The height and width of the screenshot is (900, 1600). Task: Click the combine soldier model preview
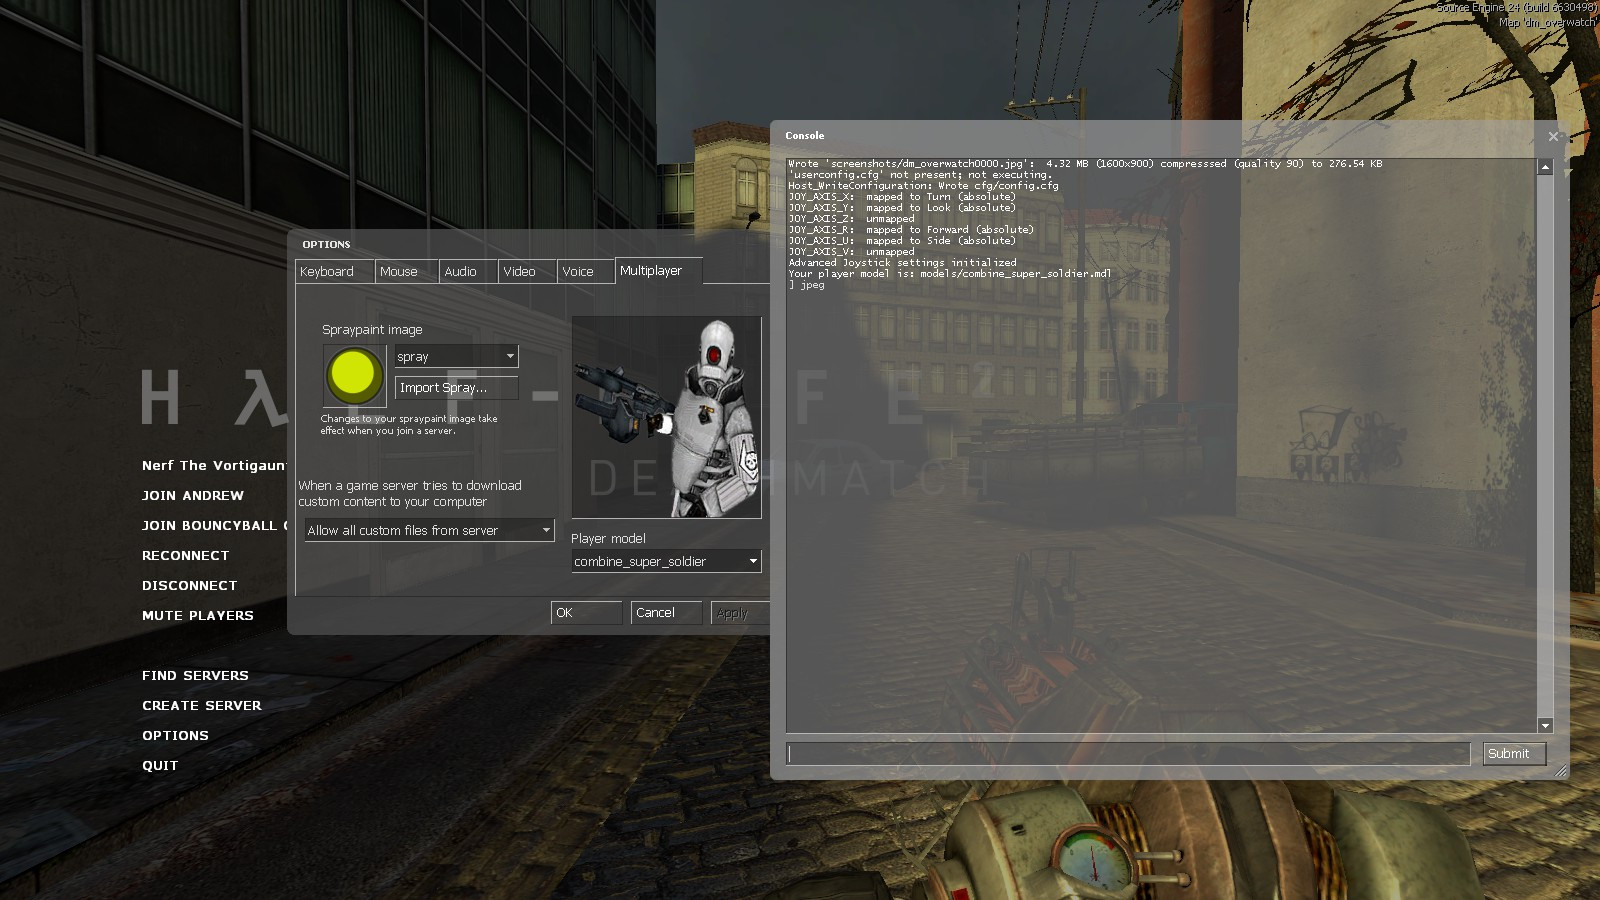click(x=666, y=416)
